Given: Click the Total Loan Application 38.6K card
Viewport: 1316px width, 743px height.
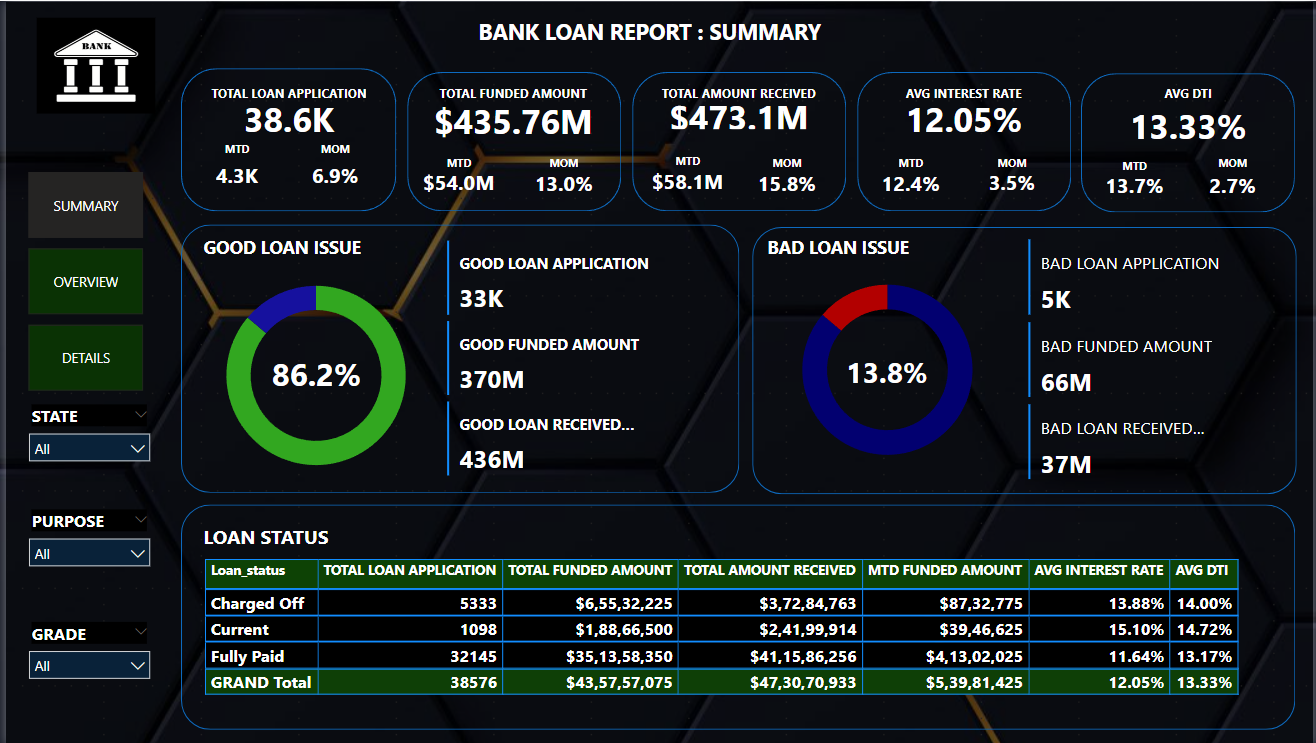Looking at the screenshot, I should point(288,140).
